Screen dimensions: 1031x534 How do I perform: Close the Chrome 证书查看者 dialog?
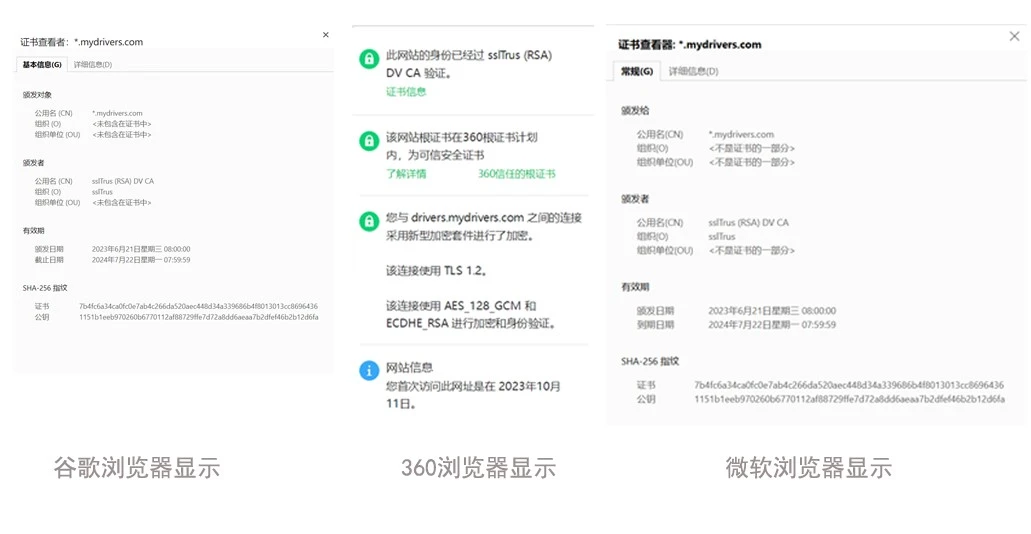[325, 35]
